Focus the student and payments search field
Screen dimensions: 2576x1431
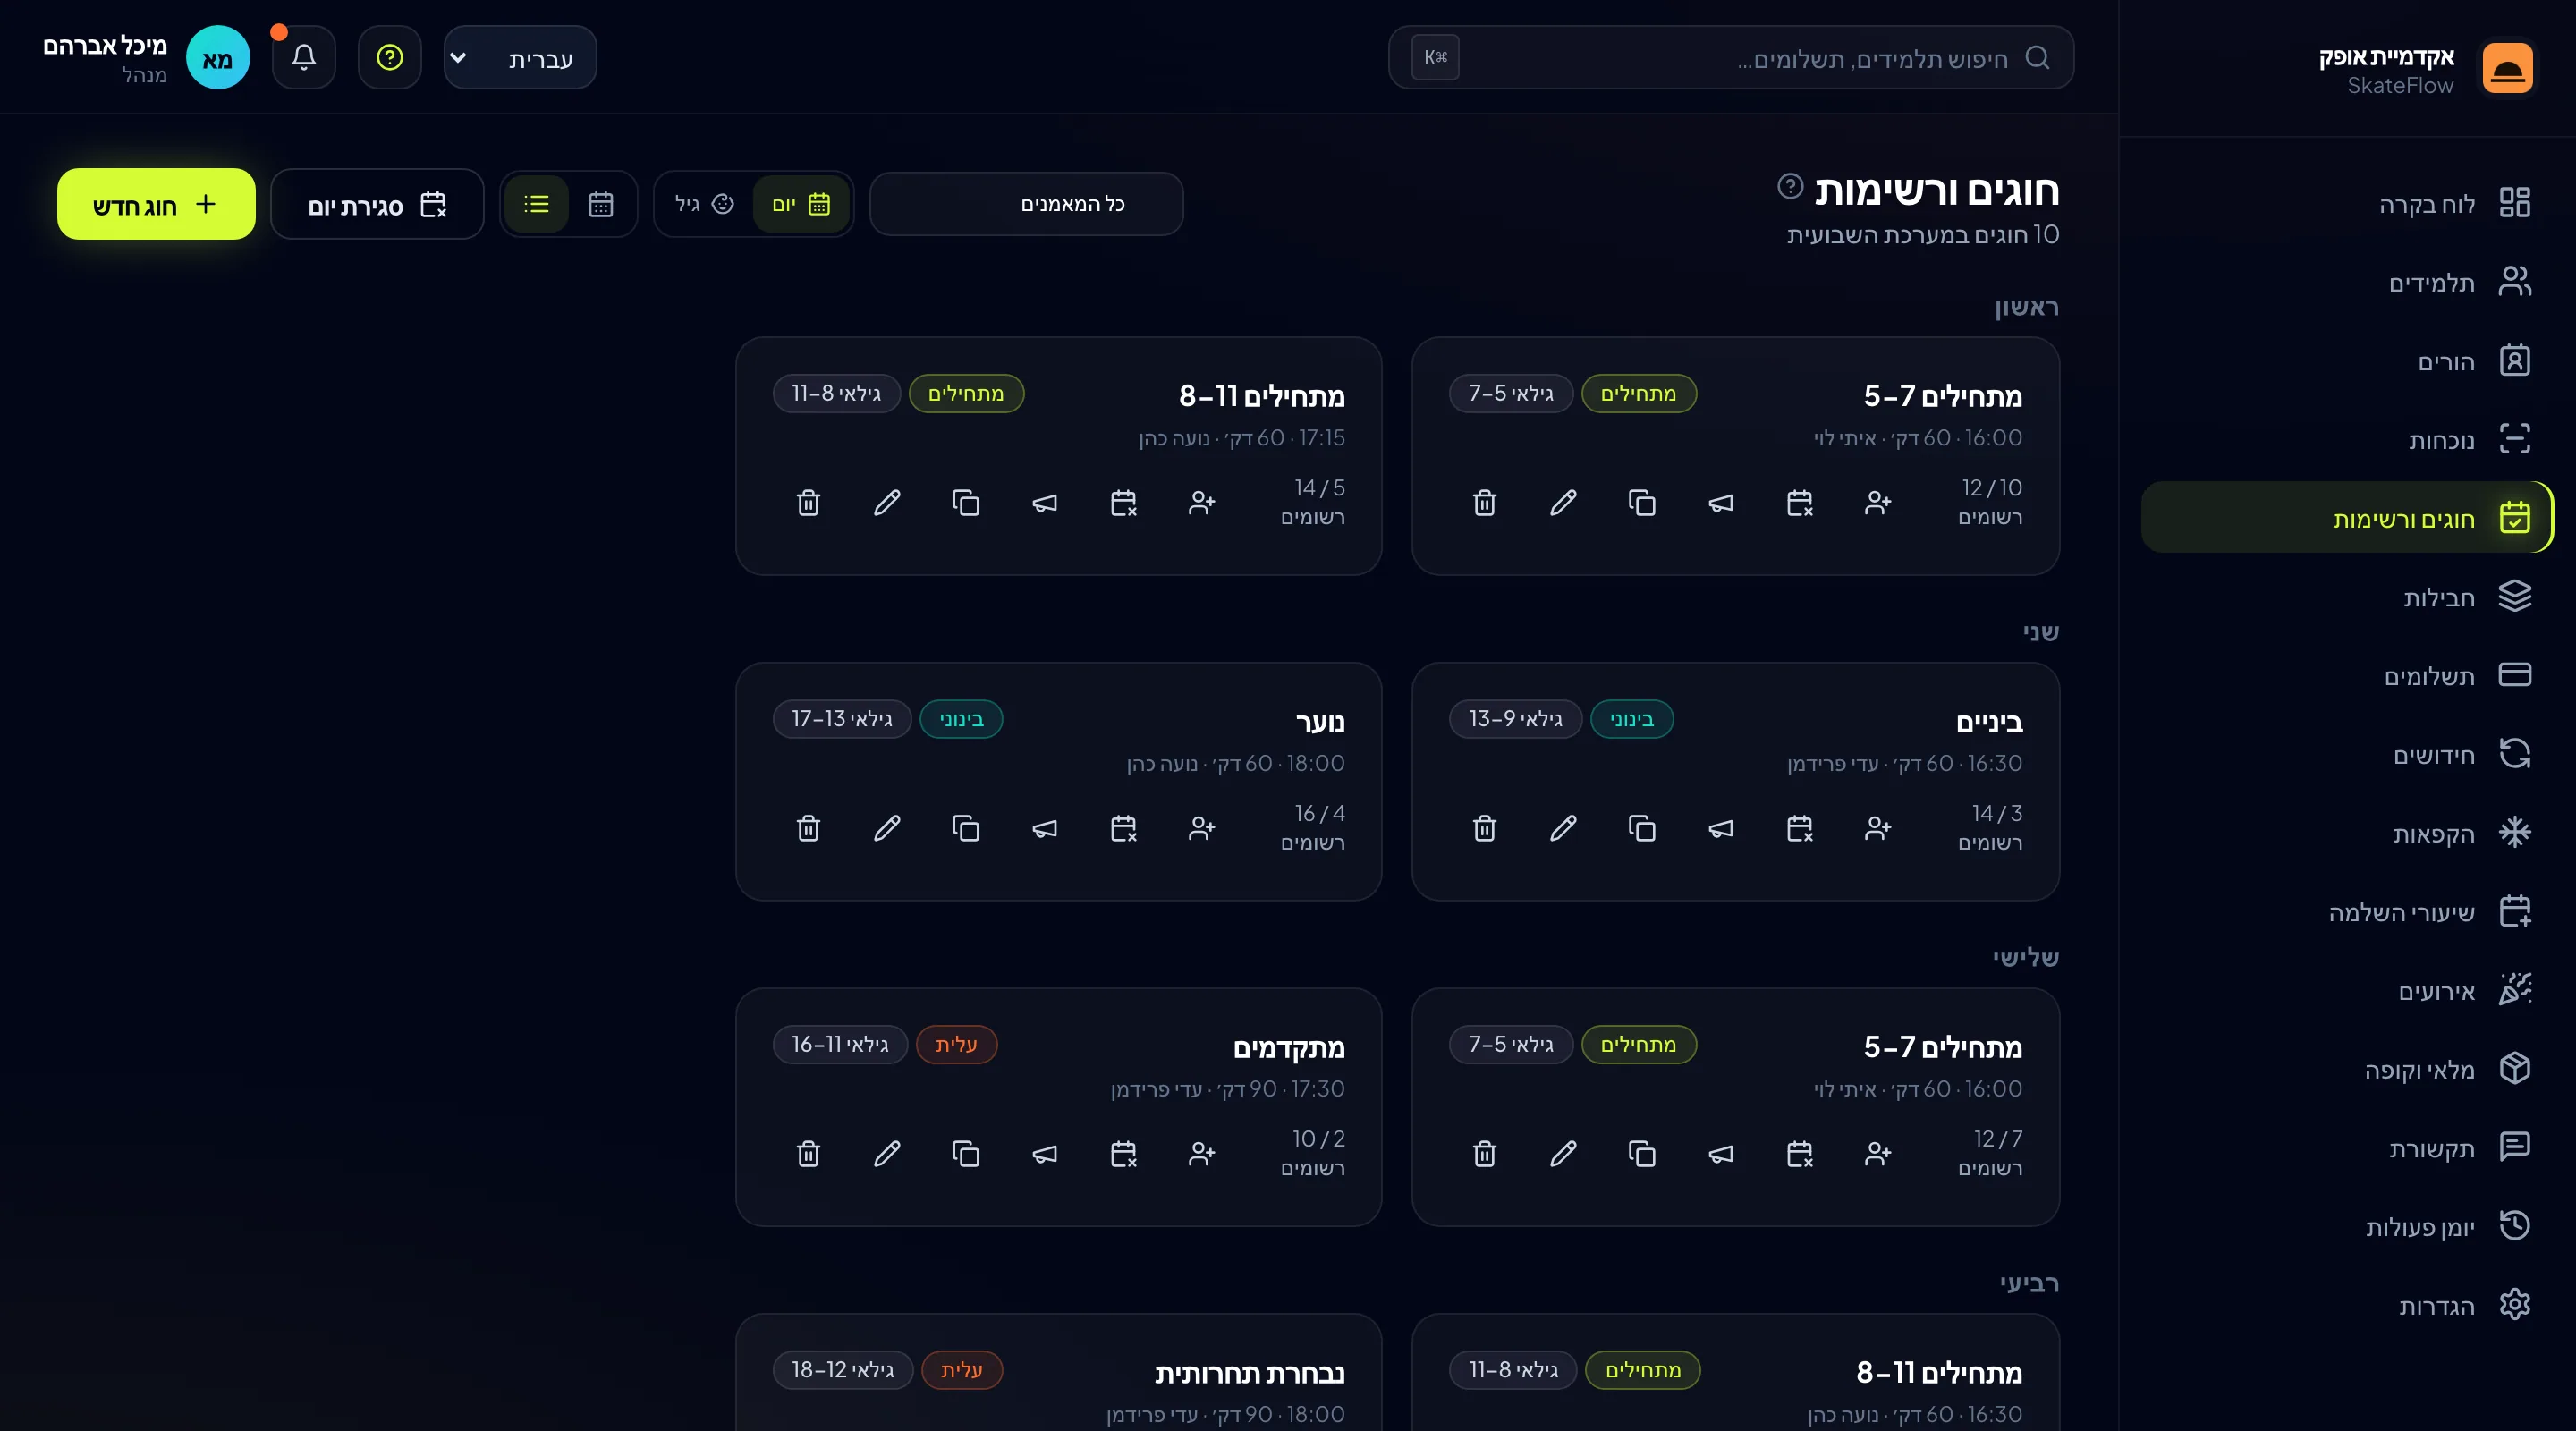(1731, 58)
